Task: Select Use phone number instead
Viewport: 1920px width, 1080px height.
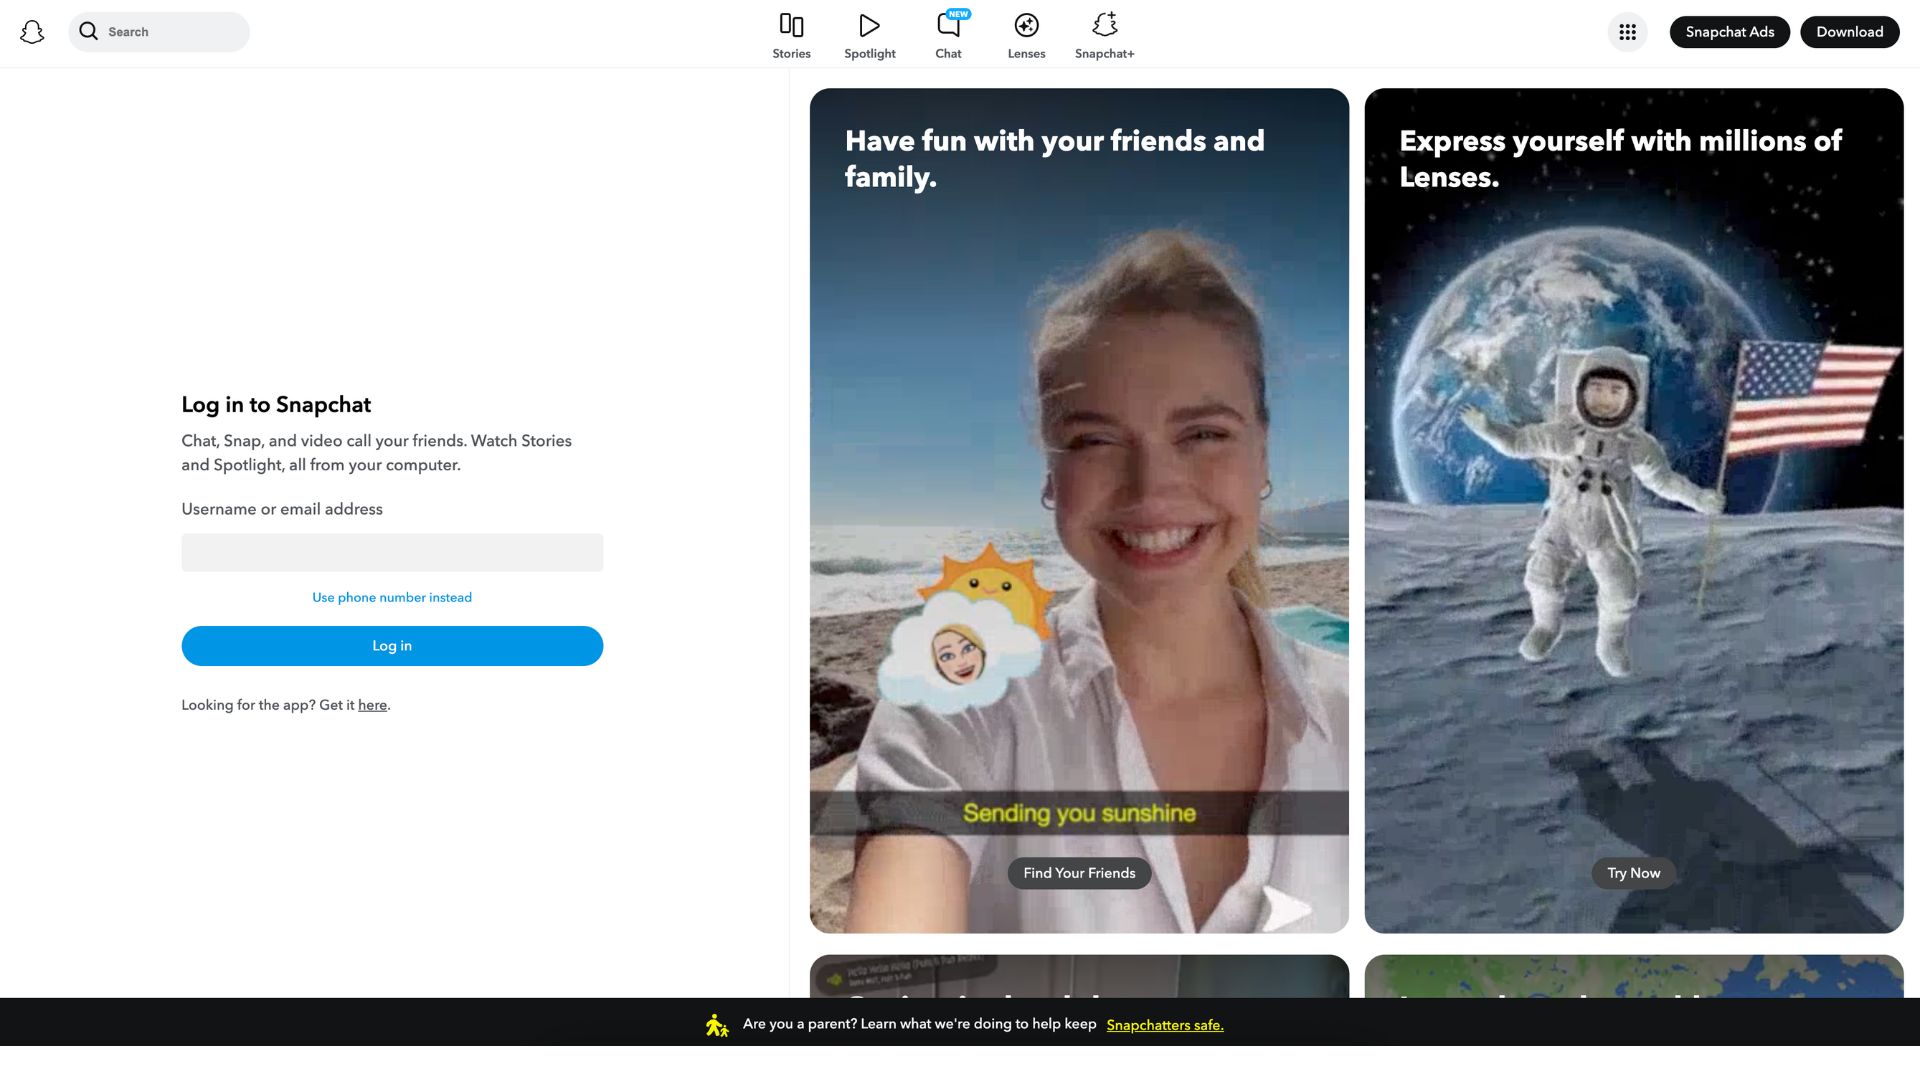Action: (392, 597)
